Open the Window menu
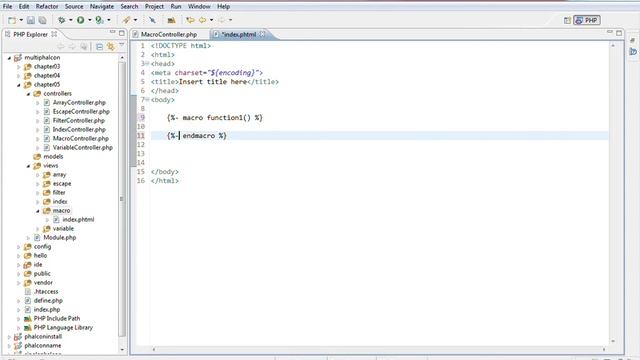Image resolution: width=640 pixels, height=360 pixels. pyautogui.click(x=199, y=7)
